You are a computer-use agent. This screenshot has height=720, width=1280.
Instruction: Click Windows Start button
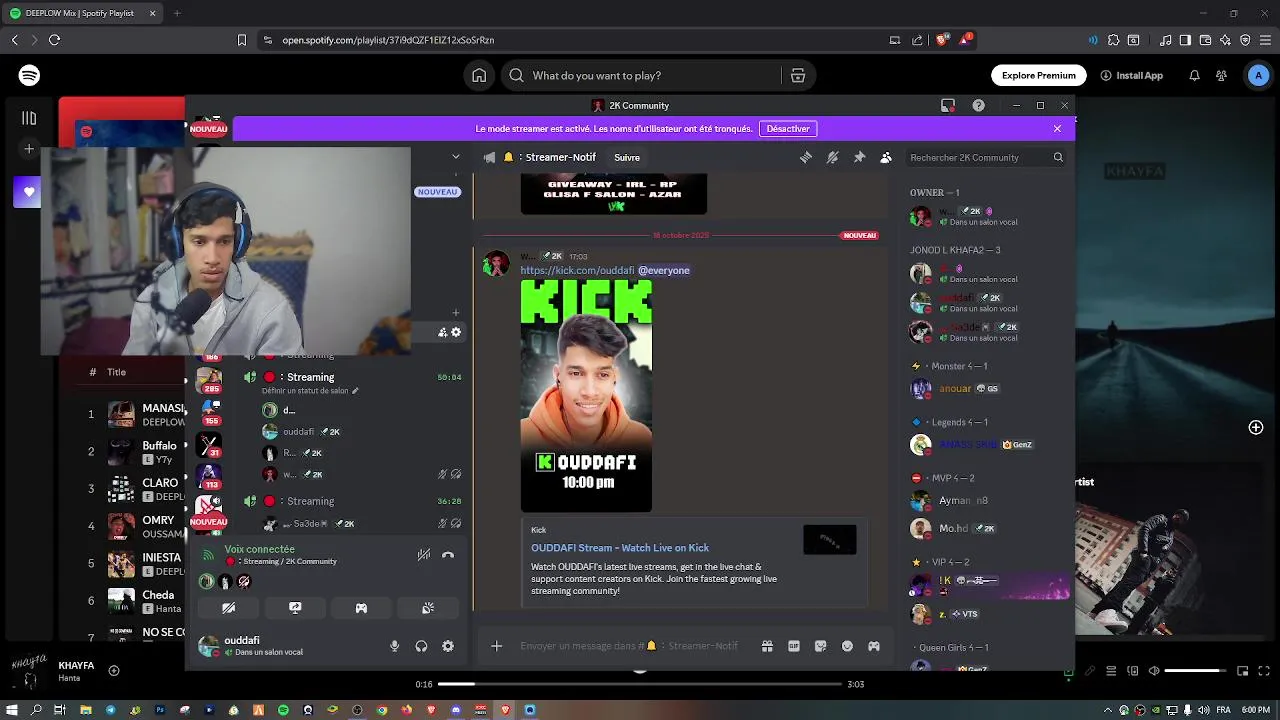click(13, 710)
